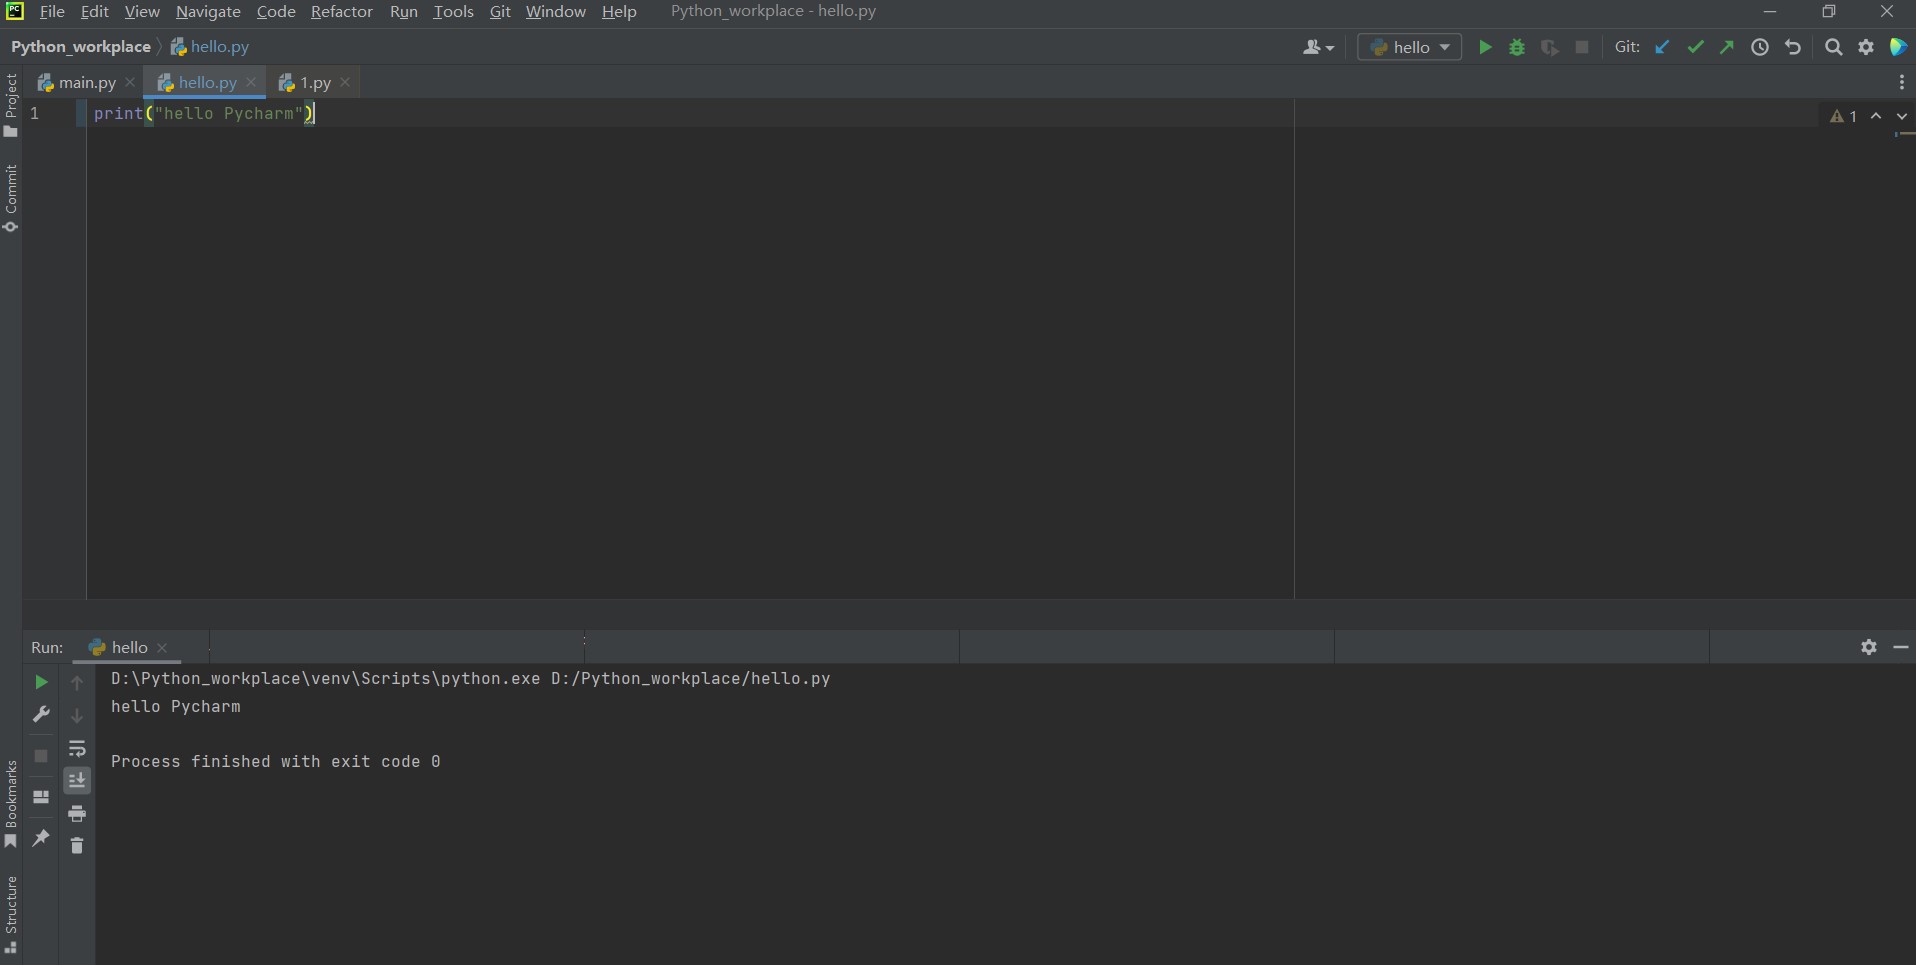Open the Navigate menu
This screenshot has width=1916, height=965.
click(x=208, y=11)
